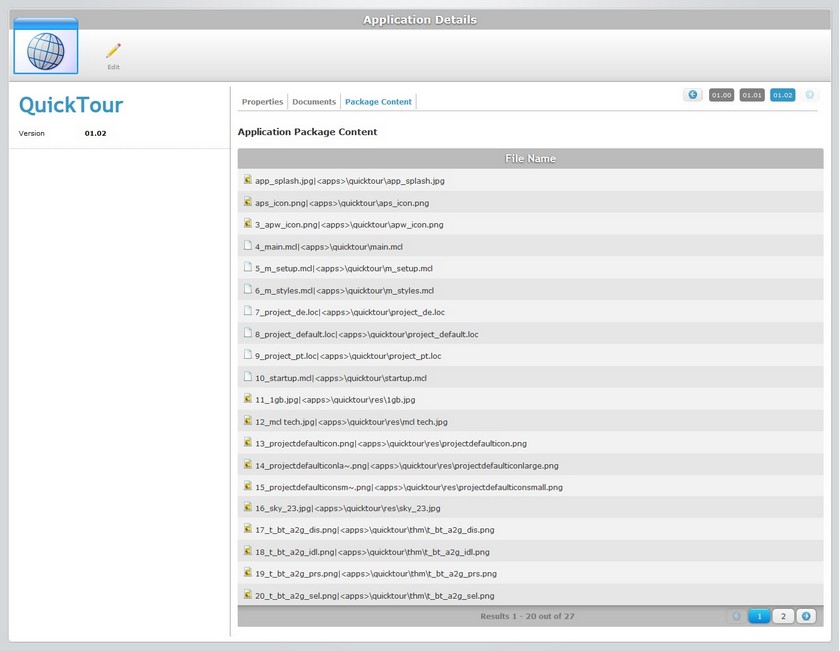This screenshot has width=840, height=651.
Task: Go to results page 1
Action: pyautogui.click(x=759, y=616)
